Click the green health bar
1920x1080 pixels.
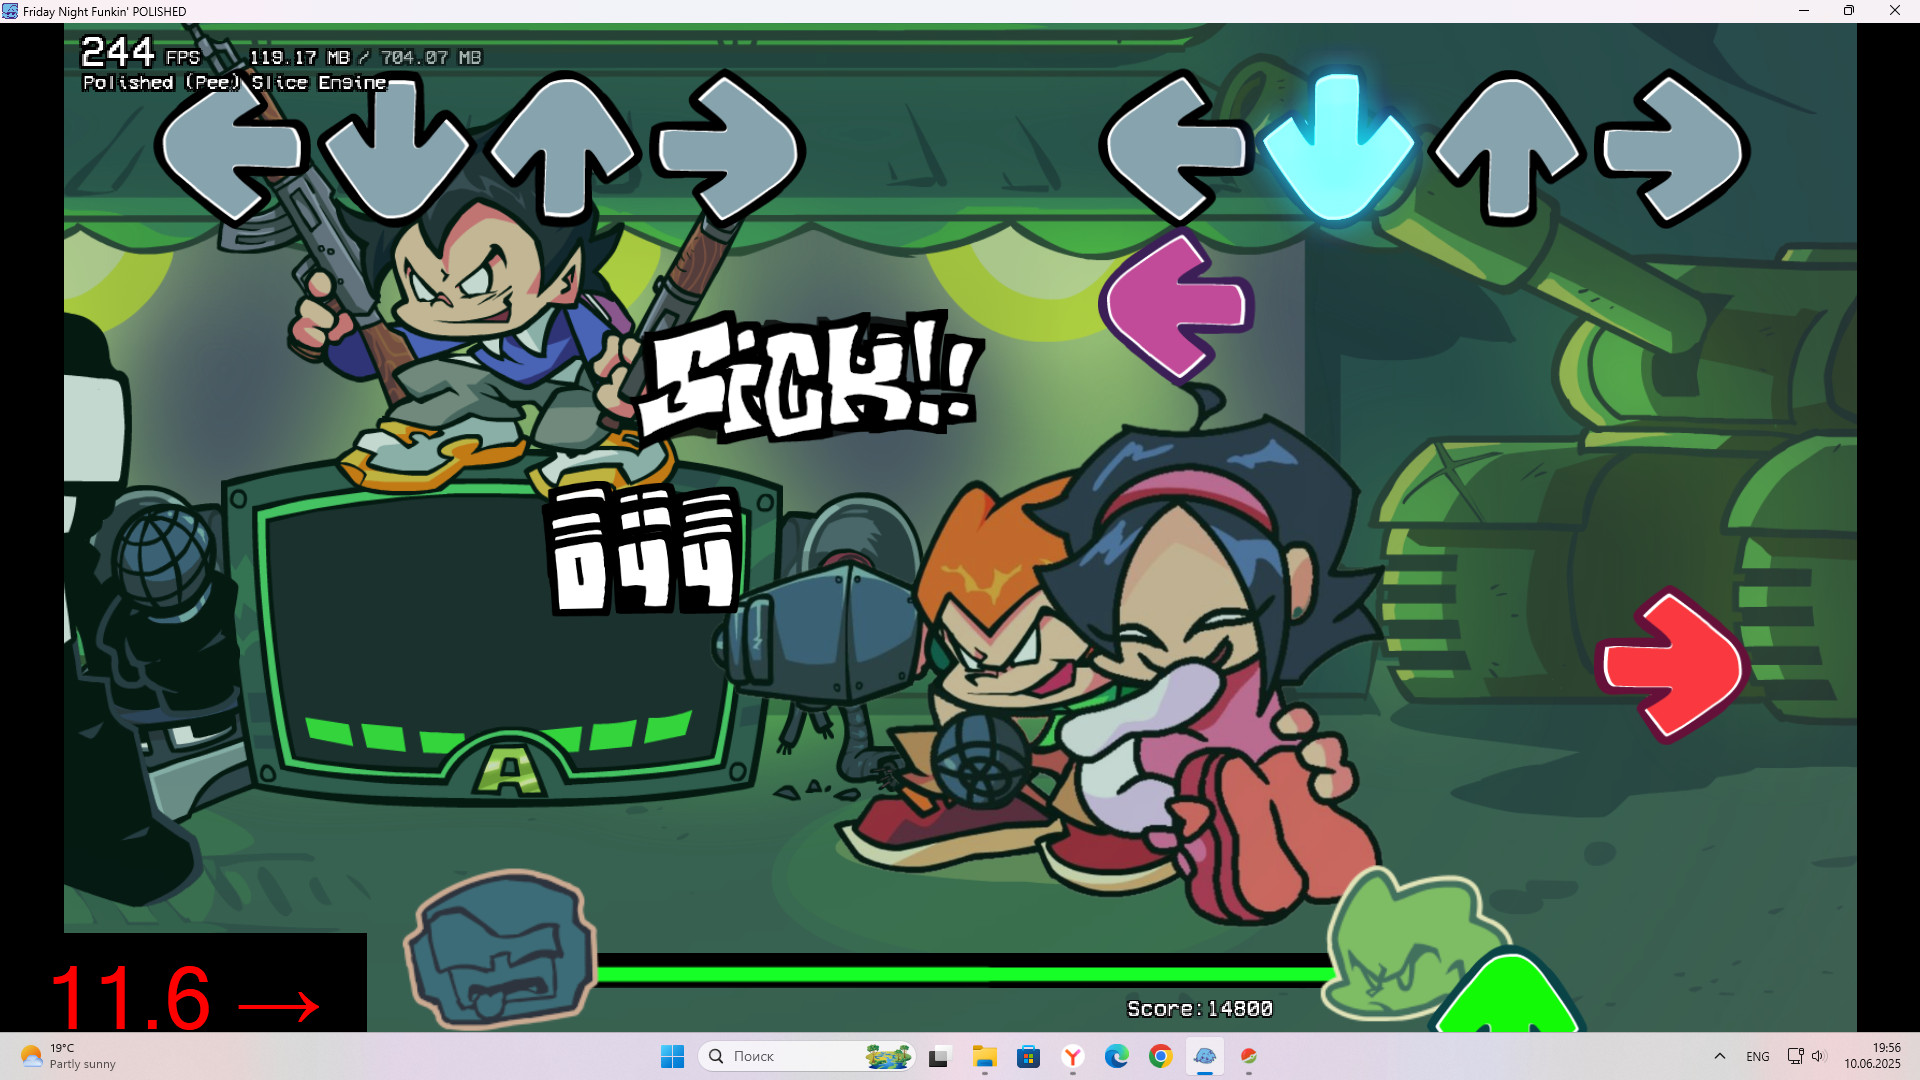pyautogui.click(x=960, y=973)
